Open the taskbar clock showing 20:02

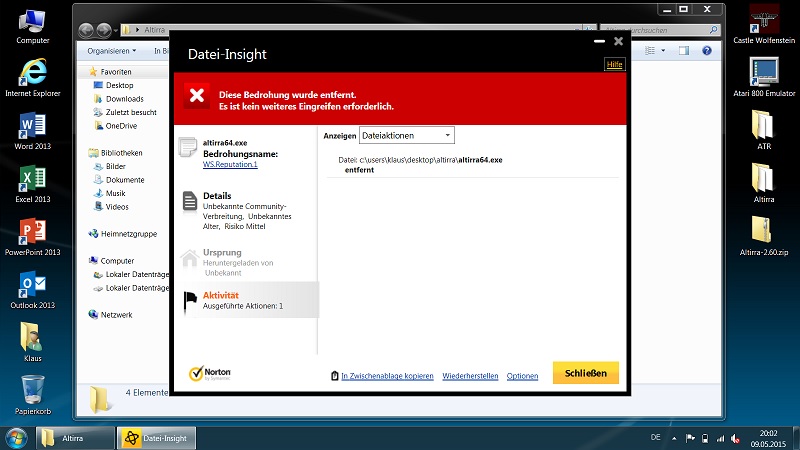[x=768, y=439]
